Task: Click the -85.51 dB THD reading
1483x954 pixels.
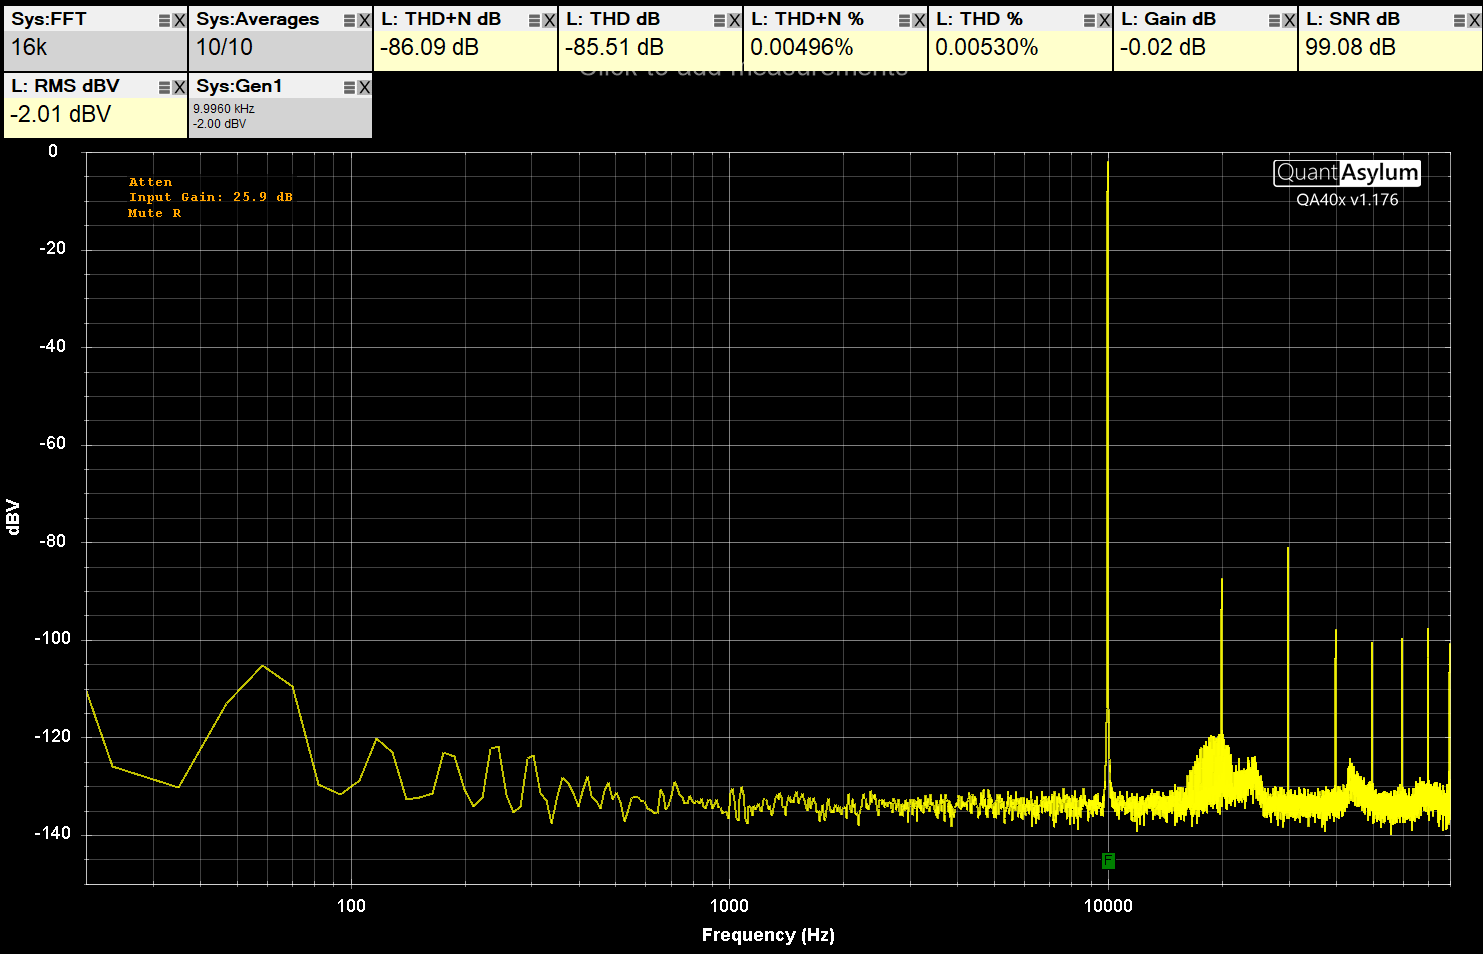Action: click(x=614, y=47)
